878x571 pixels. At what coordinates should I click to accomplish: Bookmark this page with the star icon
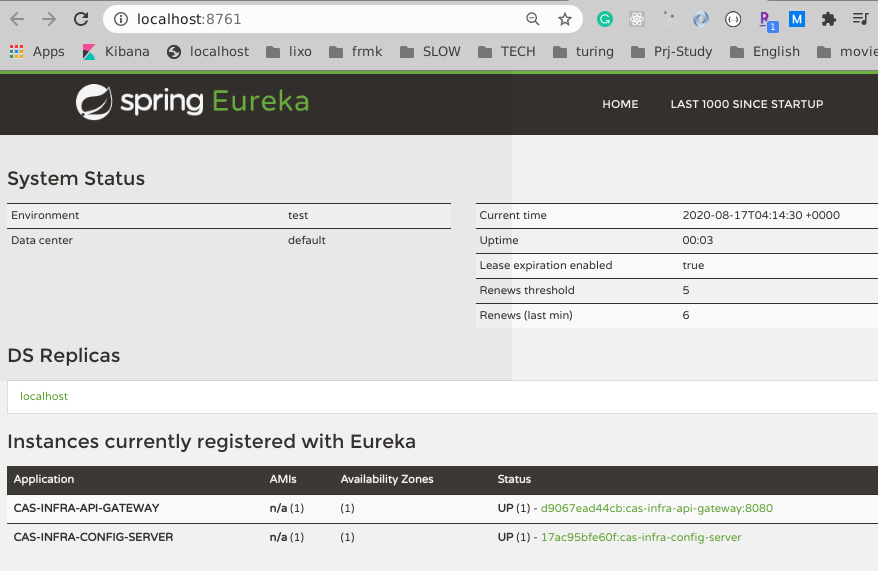565,20
